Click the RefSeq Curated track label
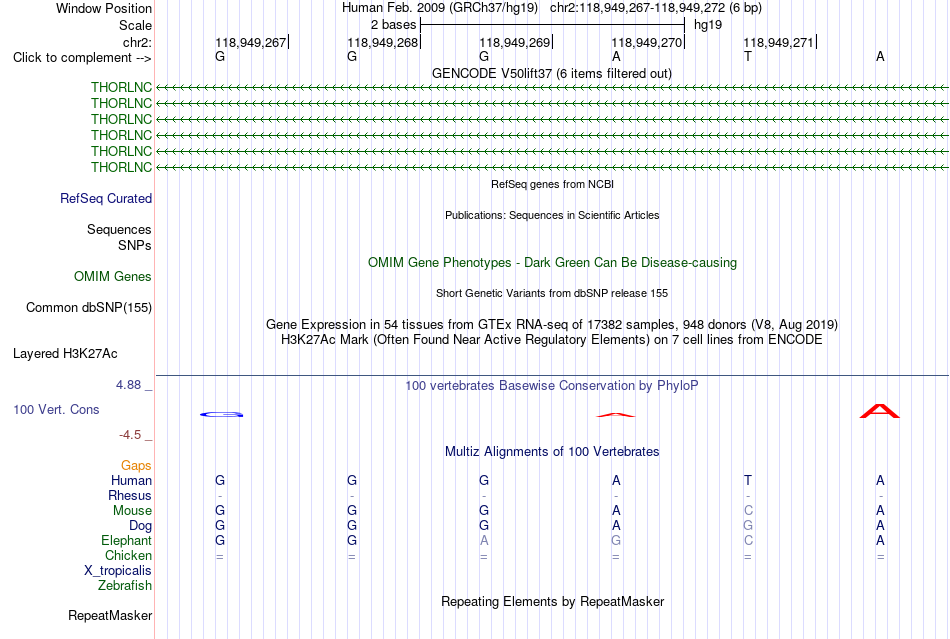Viewport: 950px width, 639px height. [x=106, y=199]
